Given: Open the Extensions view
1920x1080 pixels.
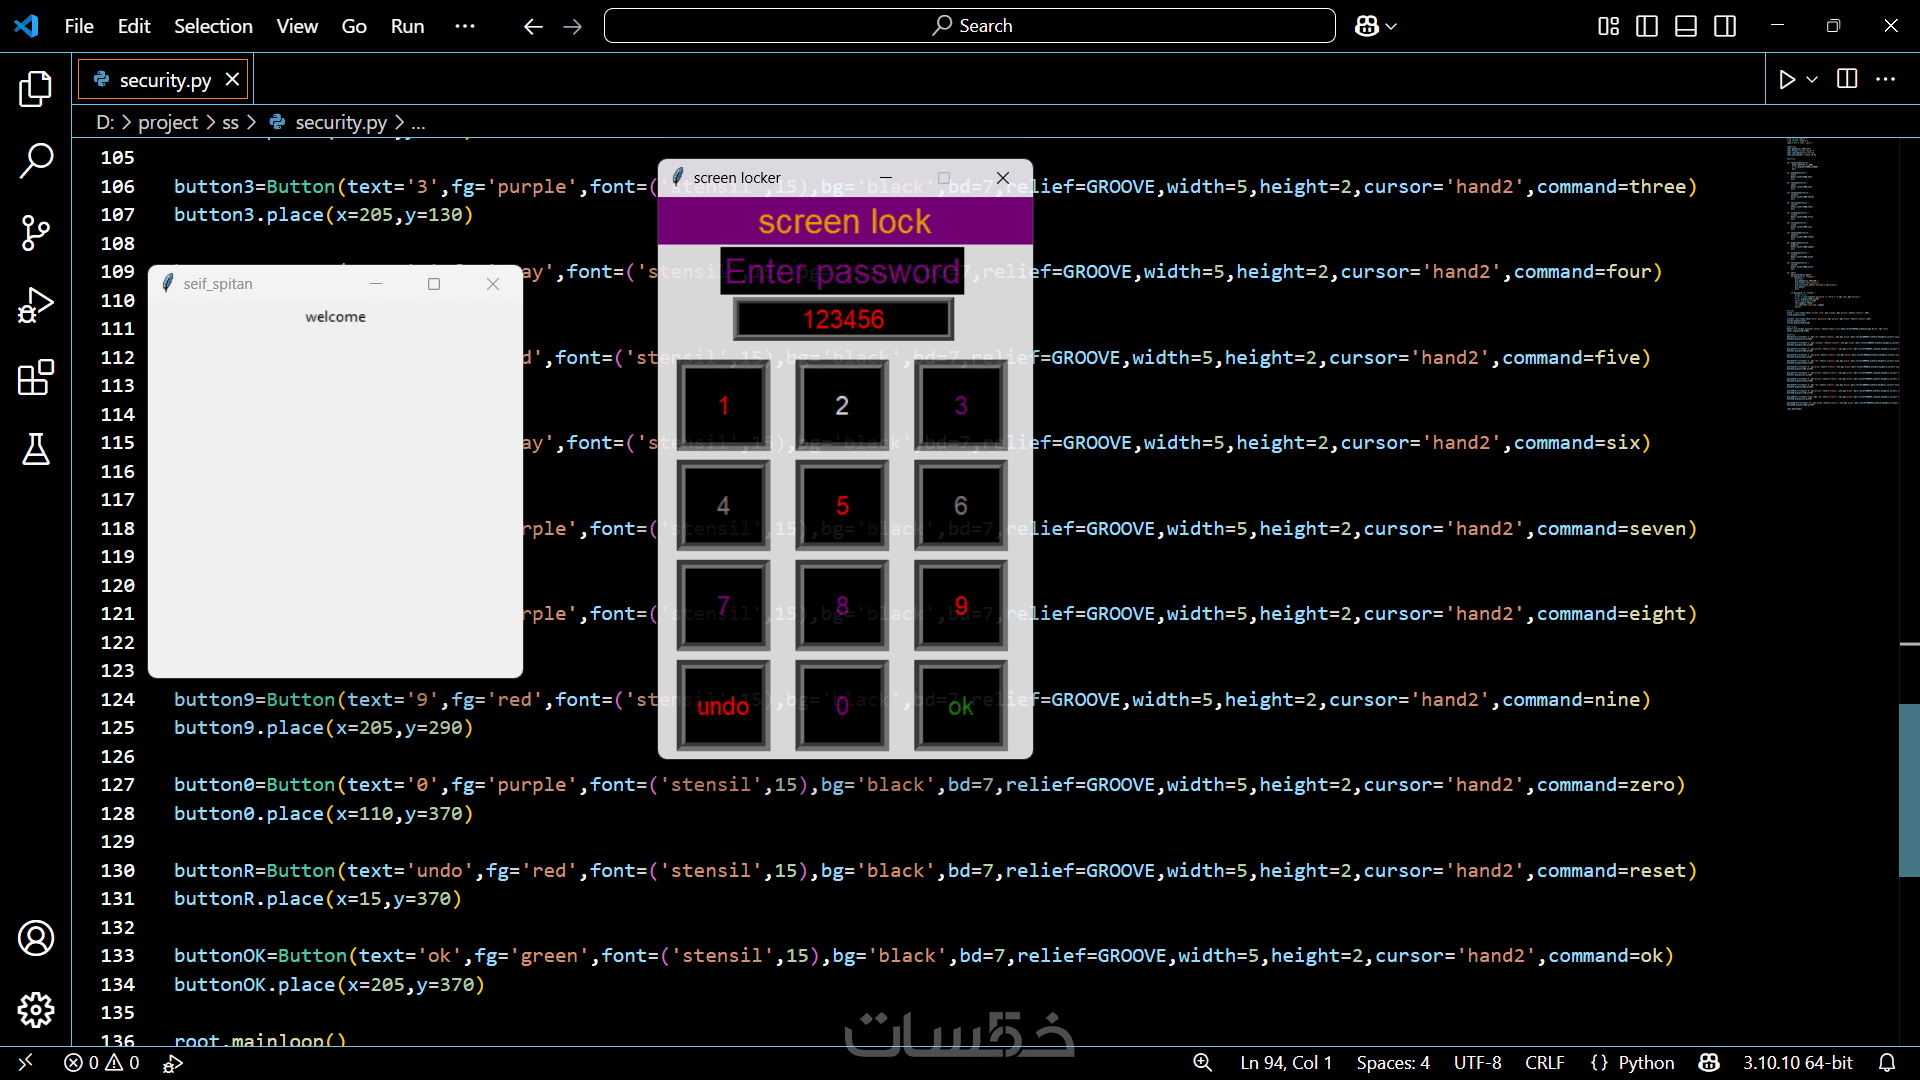Looking at the screenshot, I should click(x=36, y=378).
